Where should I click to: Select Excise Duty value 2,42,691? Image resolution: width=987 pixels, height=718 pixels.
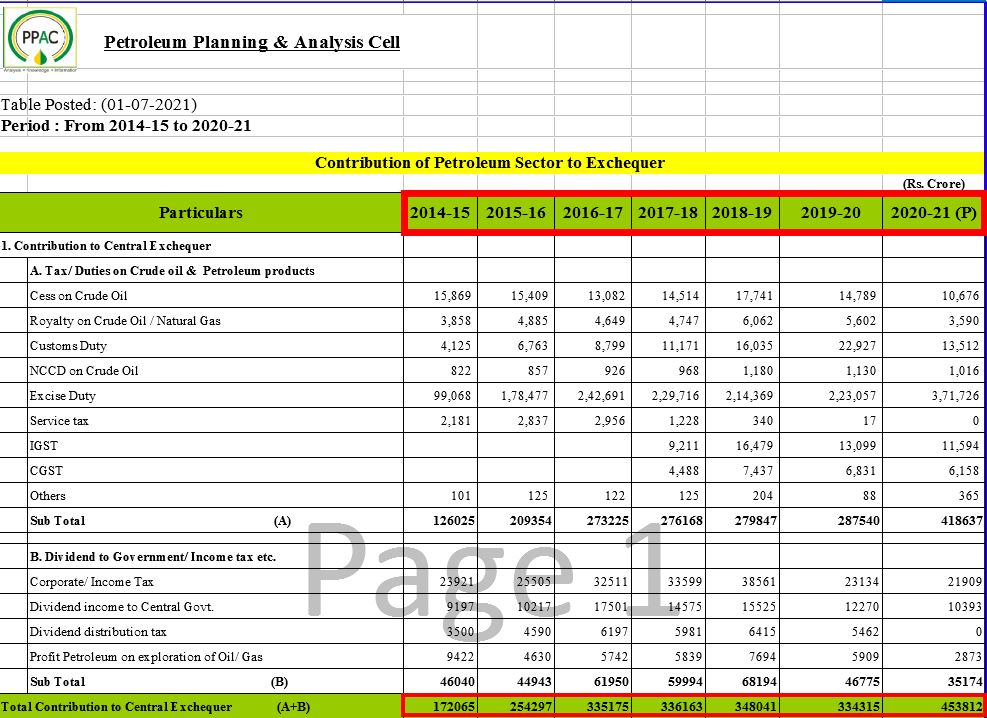[x=601, y=396]
